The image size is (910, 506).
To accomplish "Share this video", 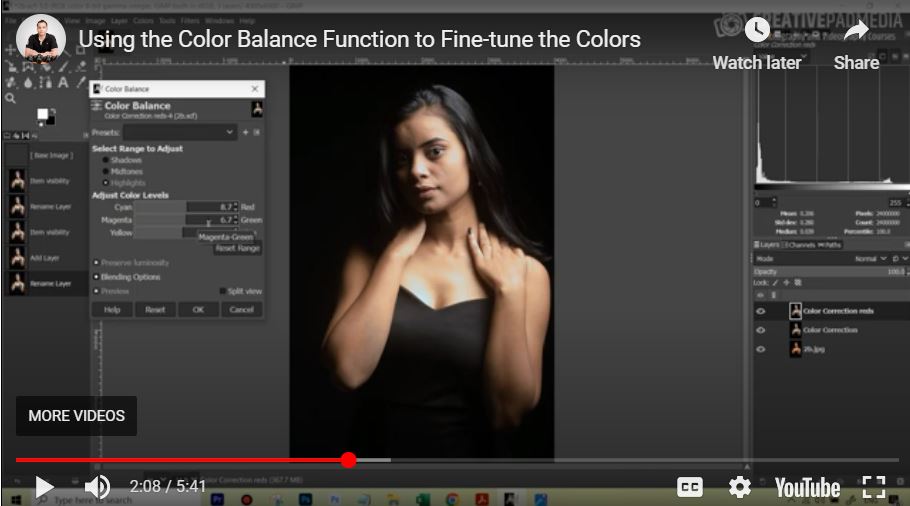I will [x=856, y=44].
